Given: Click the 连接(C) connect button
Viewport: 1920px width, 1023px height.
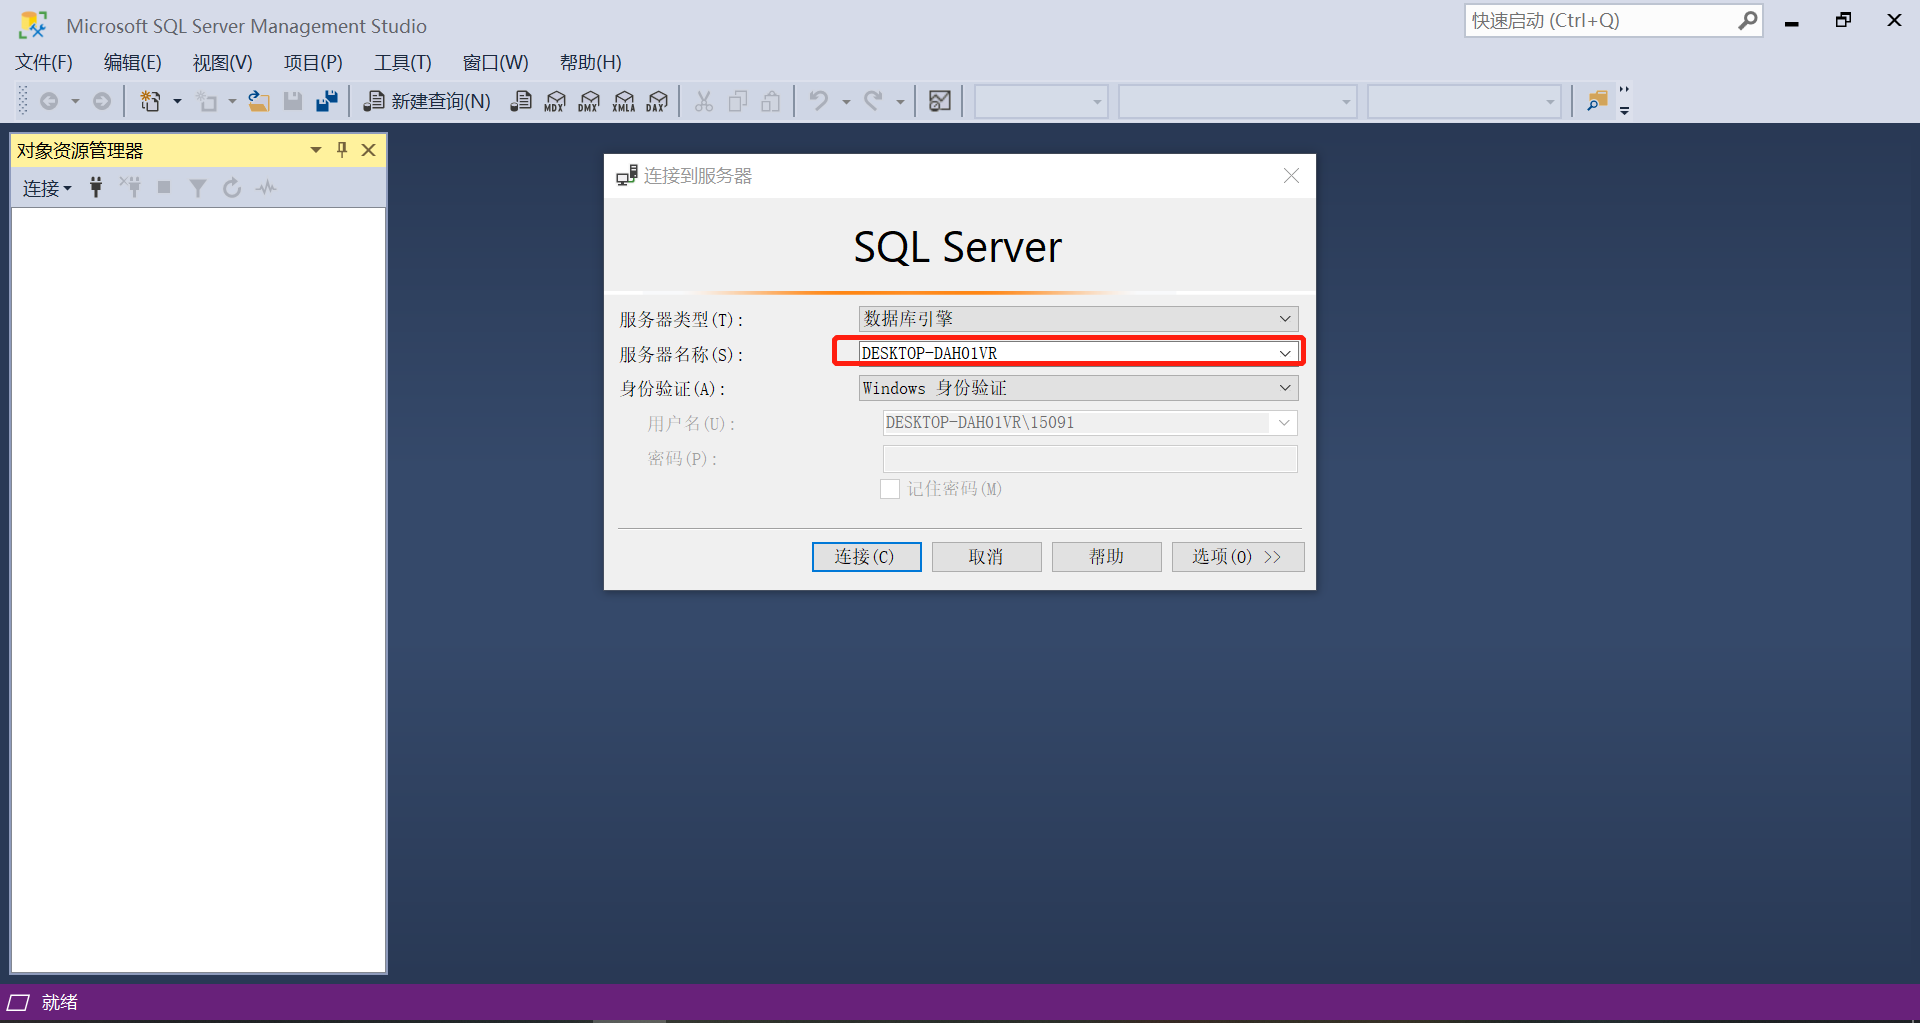Looking at the screenshot, I should (866, 557).
